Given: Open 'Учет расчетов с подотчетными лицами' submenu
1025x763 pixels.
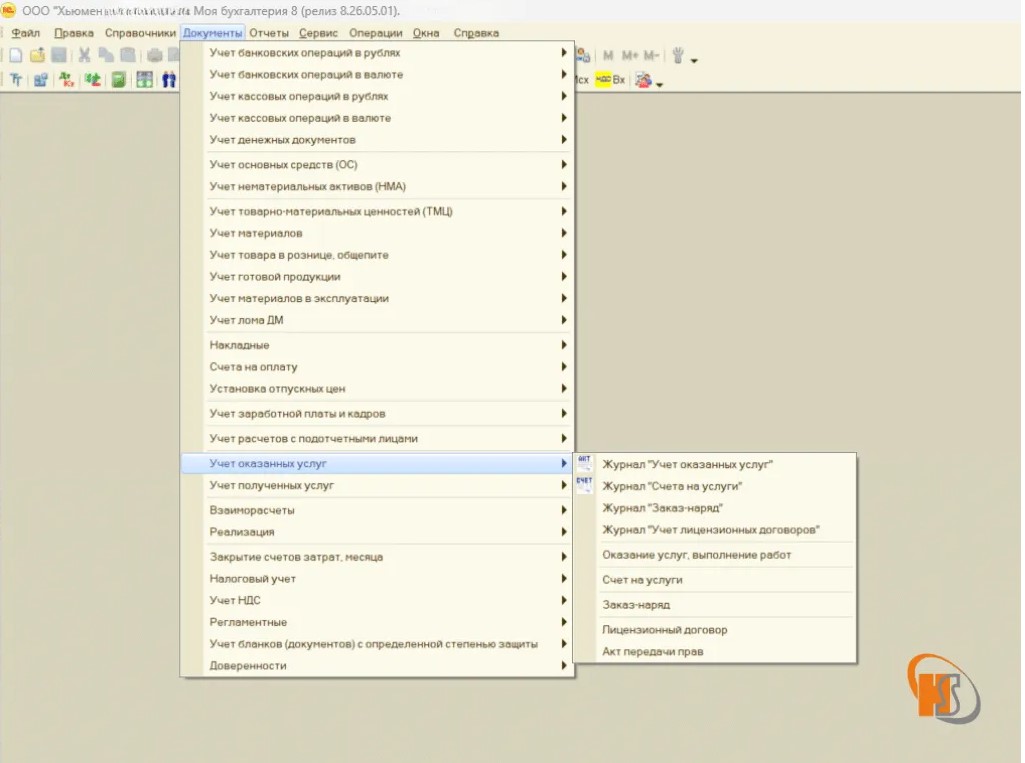Looking at the screenshot, I should coord(377,438).
